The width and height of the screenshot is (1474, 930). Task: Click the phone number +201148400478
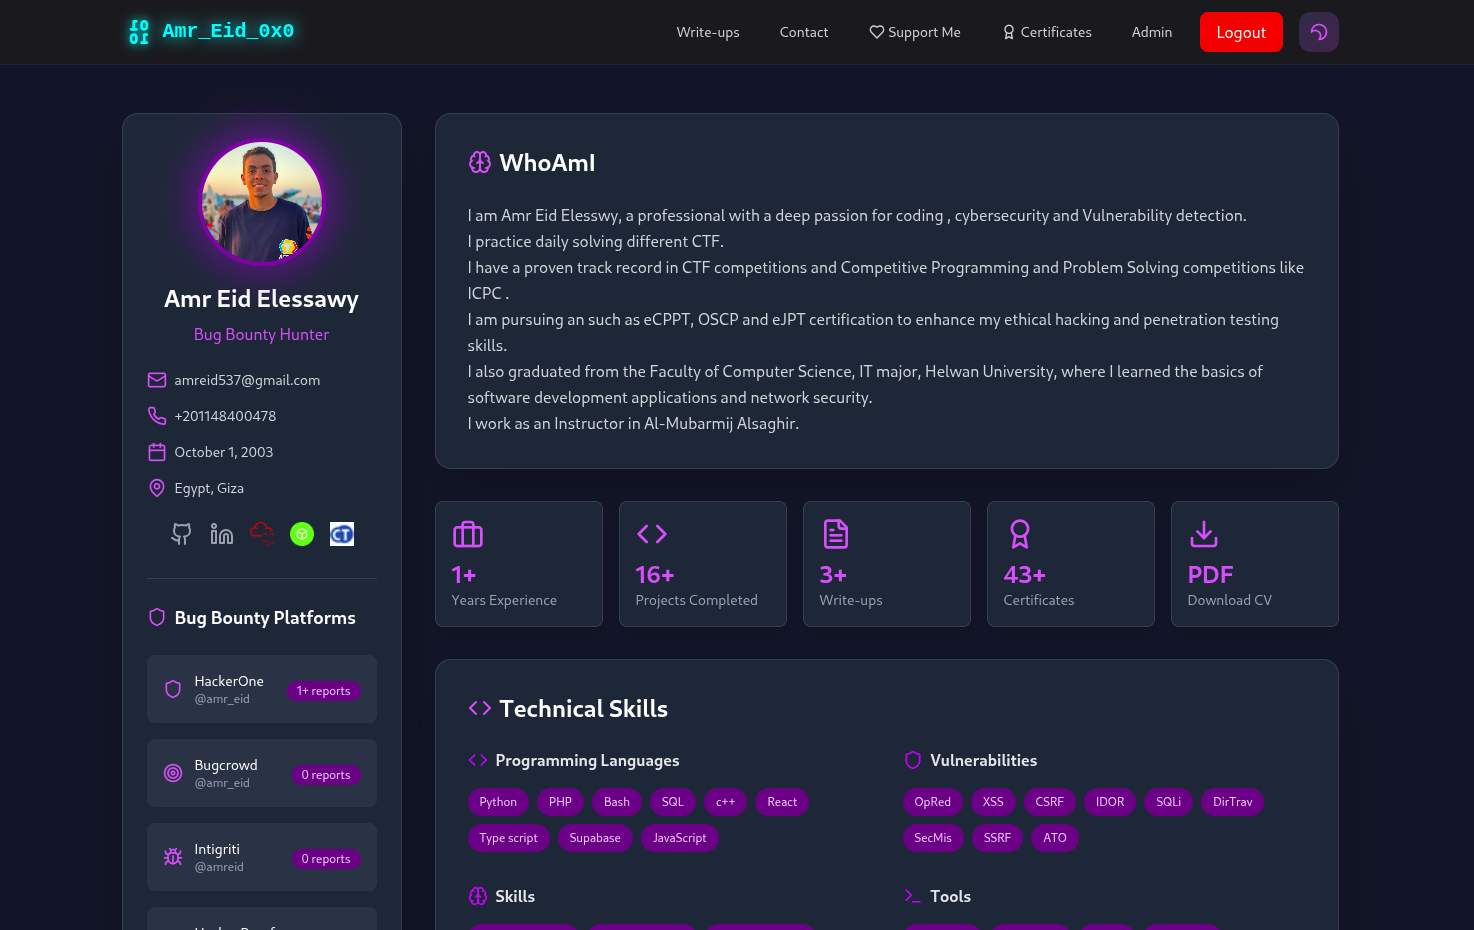tap(225, 416)
